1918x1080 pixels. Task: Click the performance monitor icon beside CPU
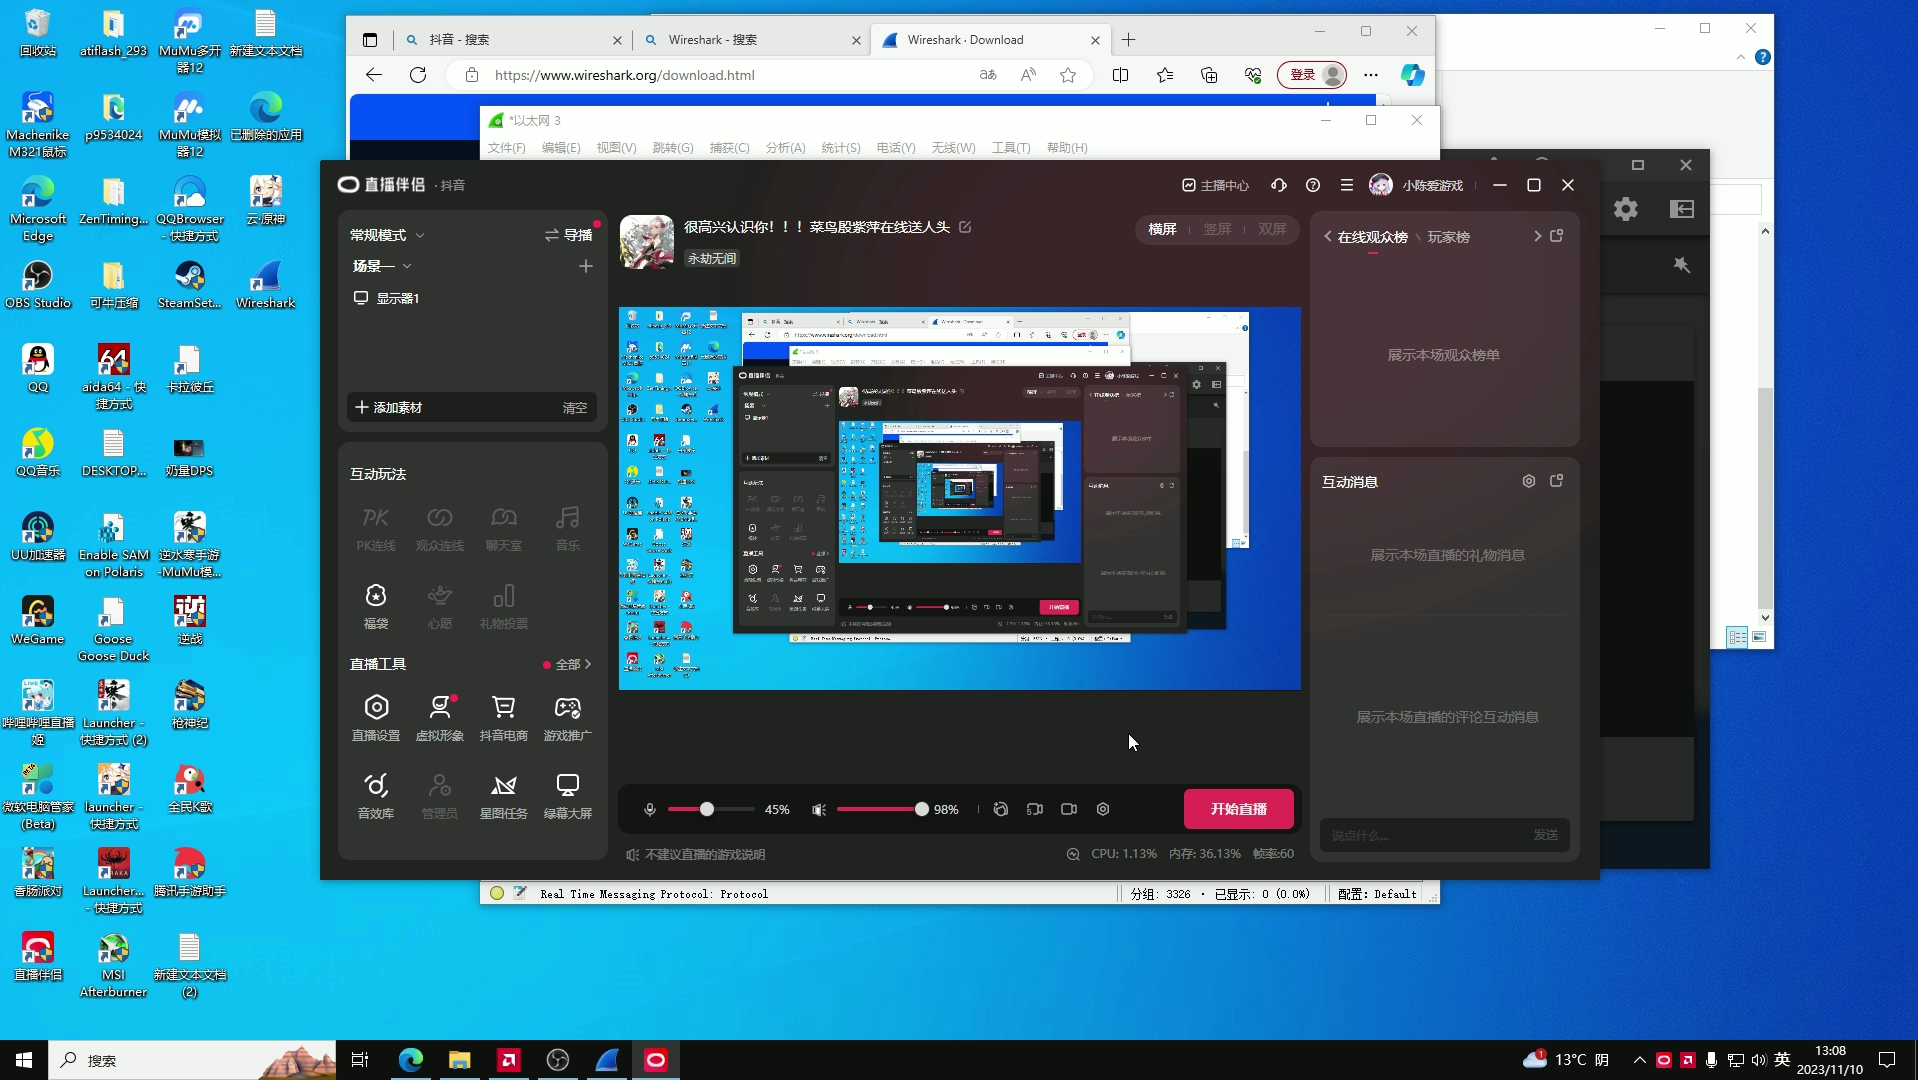click(1073, 854)
